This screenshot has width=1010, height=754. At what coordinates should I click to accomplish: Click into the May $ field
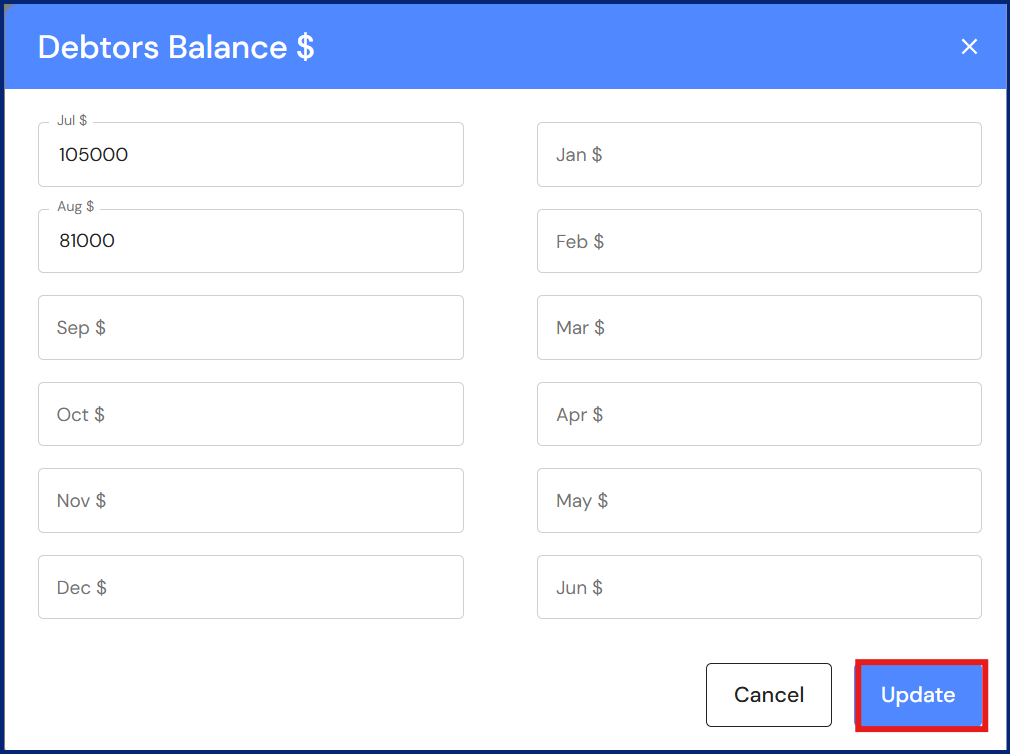758,501
